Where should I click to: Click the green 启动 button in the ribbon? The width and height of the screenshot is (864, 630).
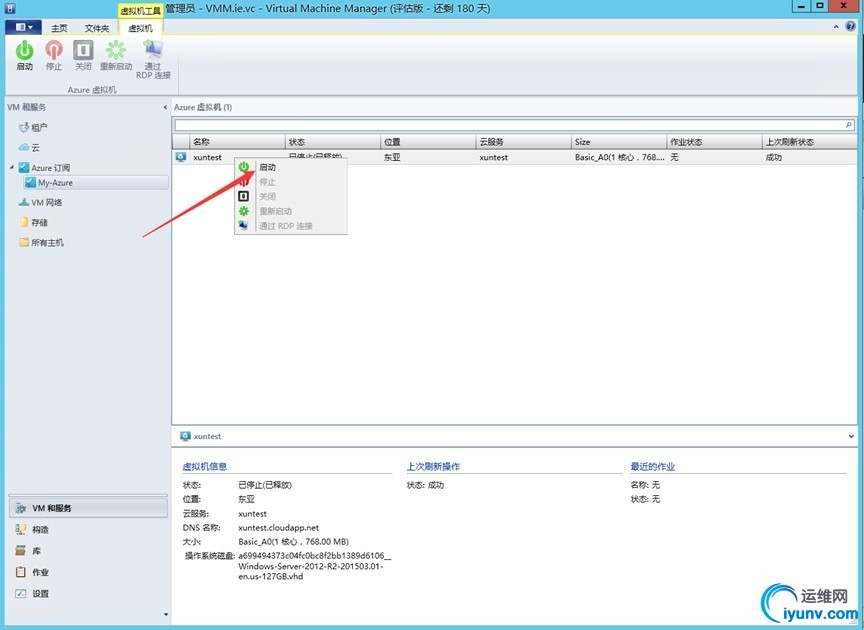(24, 55)
